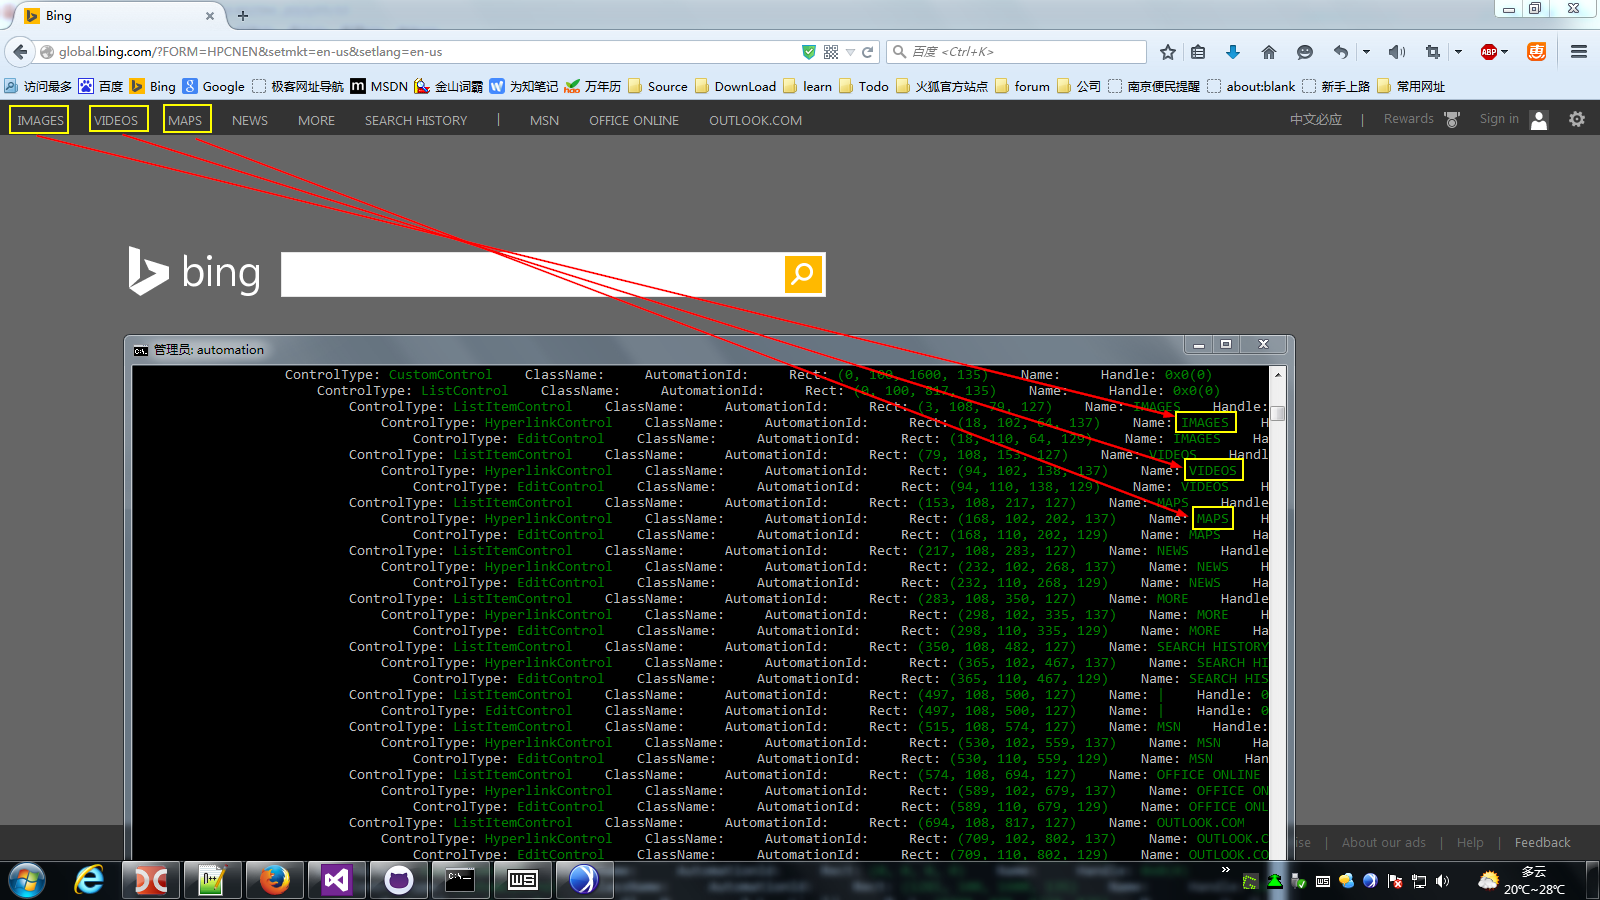The width and height of the screenshot is (1600, 900).
Task: Bookmark this page with the star icon
Action: [x=1168, y=52]
